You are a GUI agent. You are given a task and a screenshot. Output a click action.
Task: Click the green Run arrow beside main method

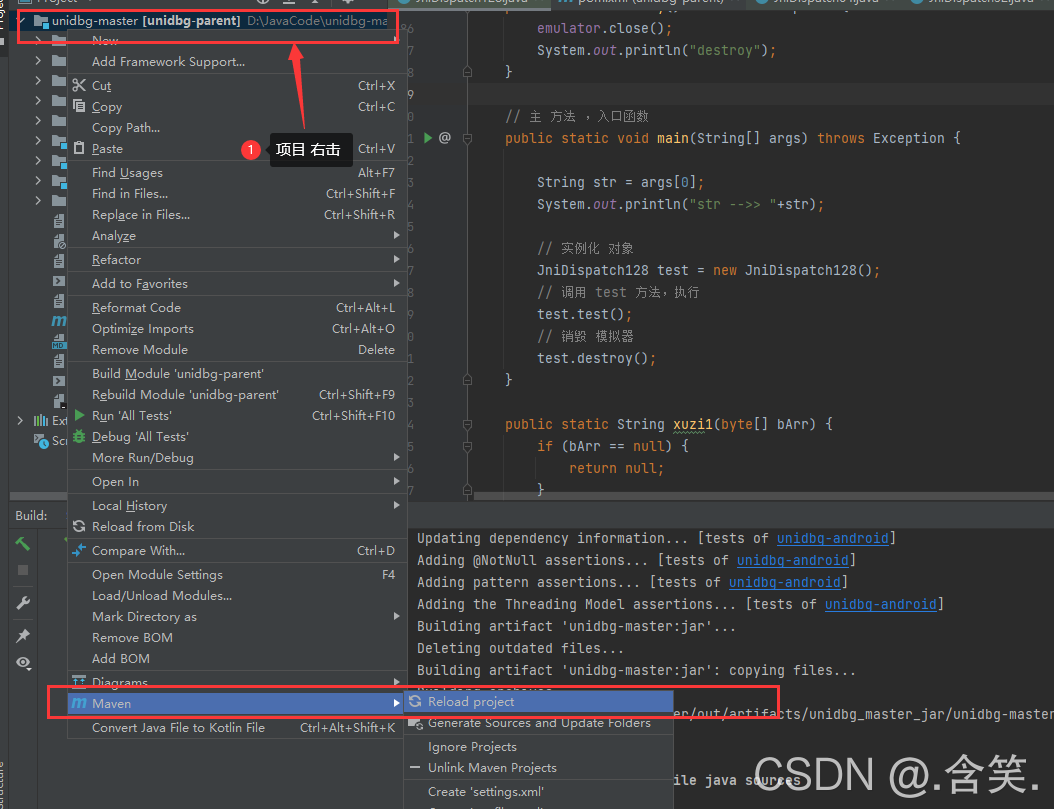(x=428, y=138)
